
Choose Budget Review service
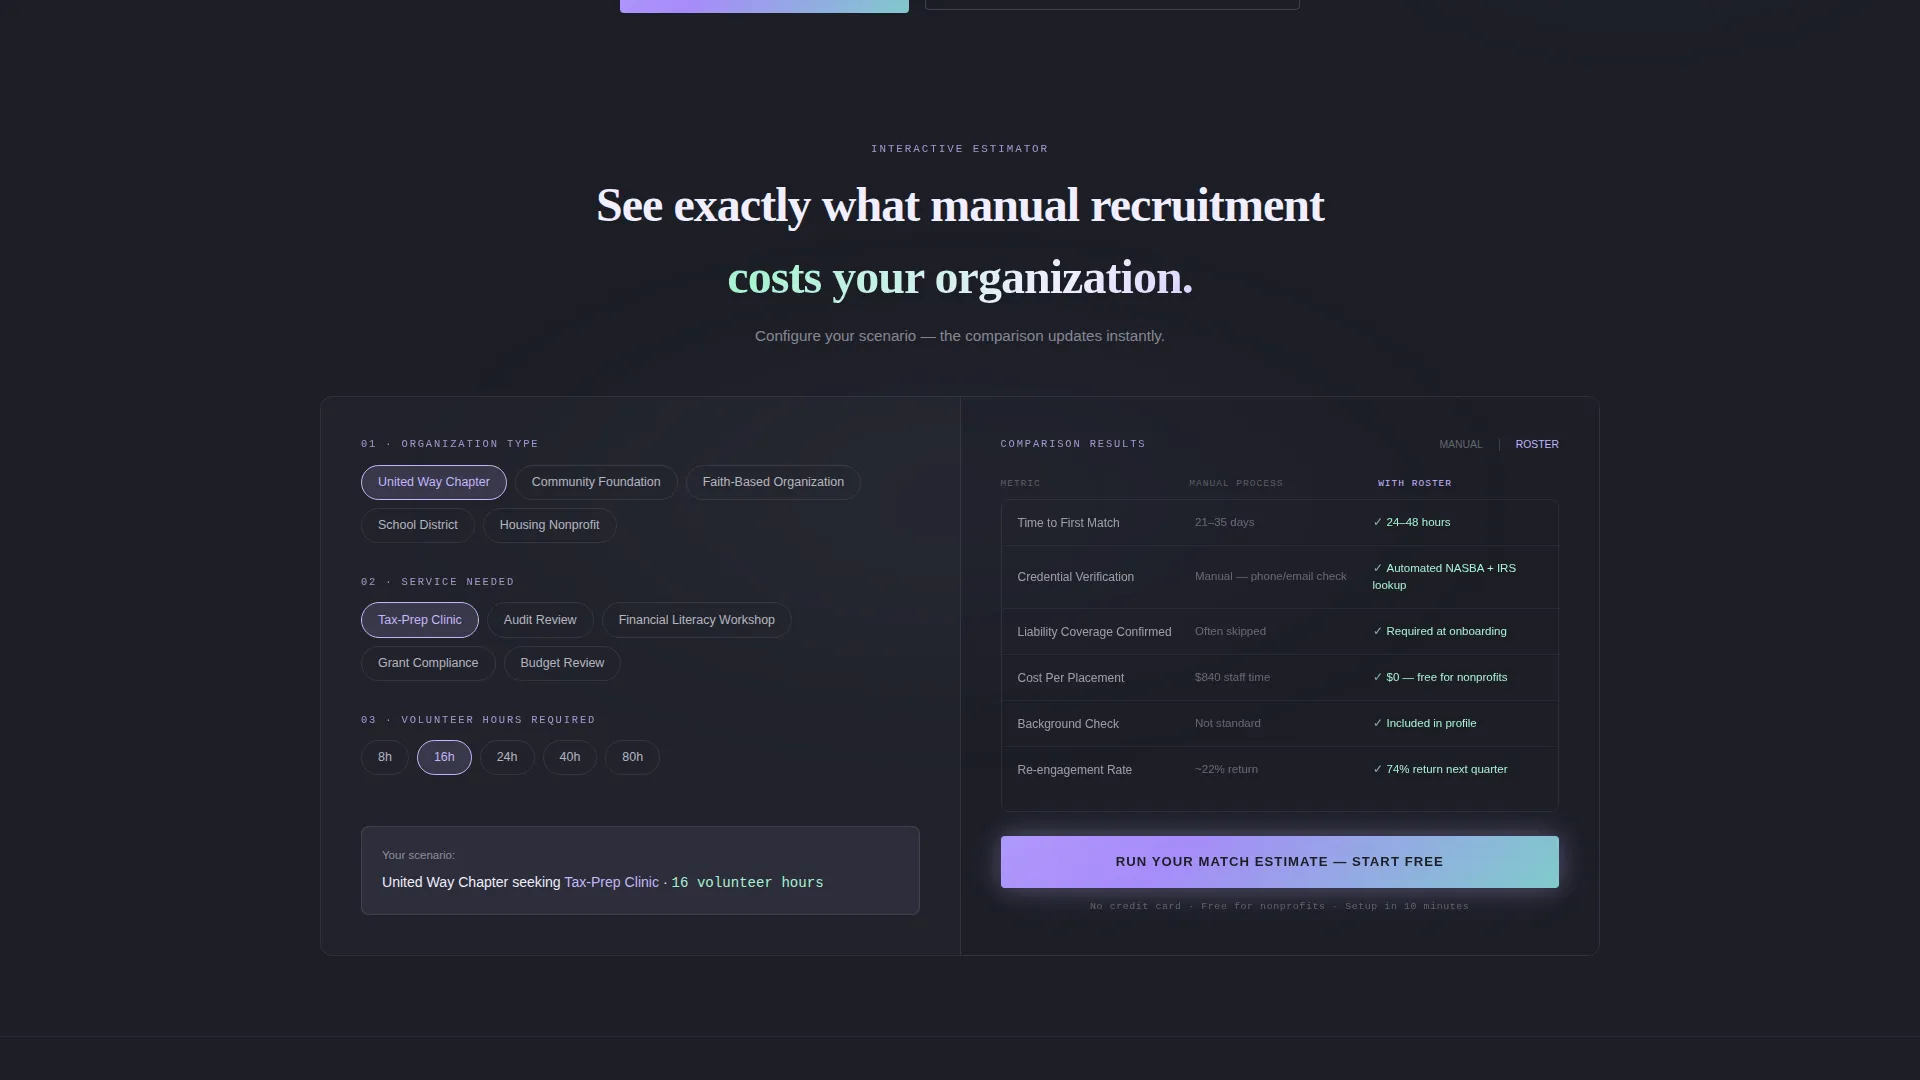tap(562, 663)
